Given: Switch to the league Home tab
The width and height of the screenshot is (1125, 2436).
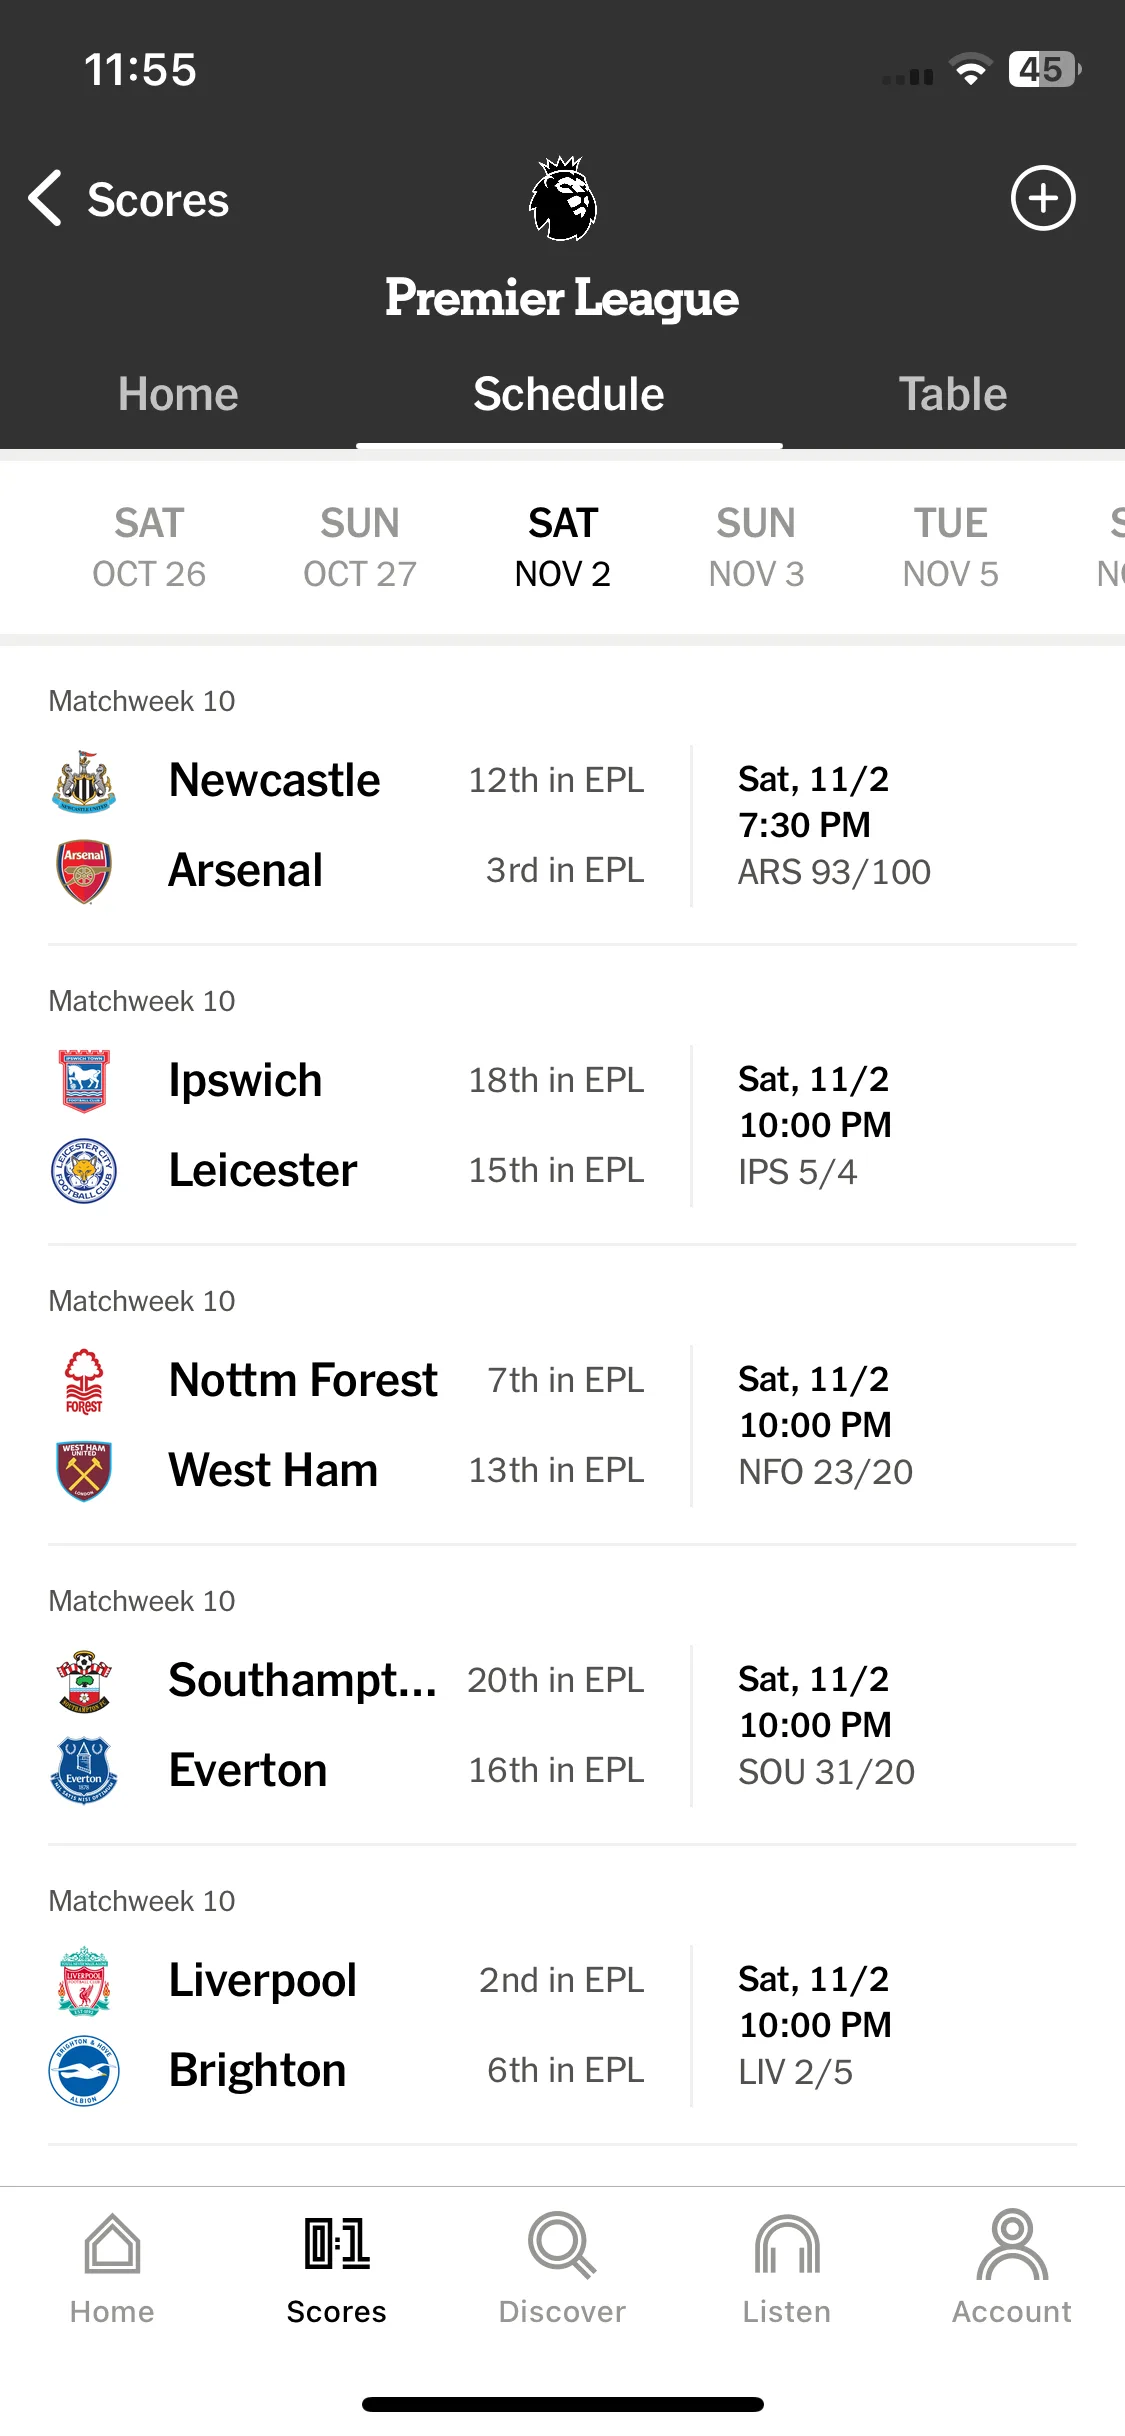Looking at the screenshot, I should tap(178, 394).
